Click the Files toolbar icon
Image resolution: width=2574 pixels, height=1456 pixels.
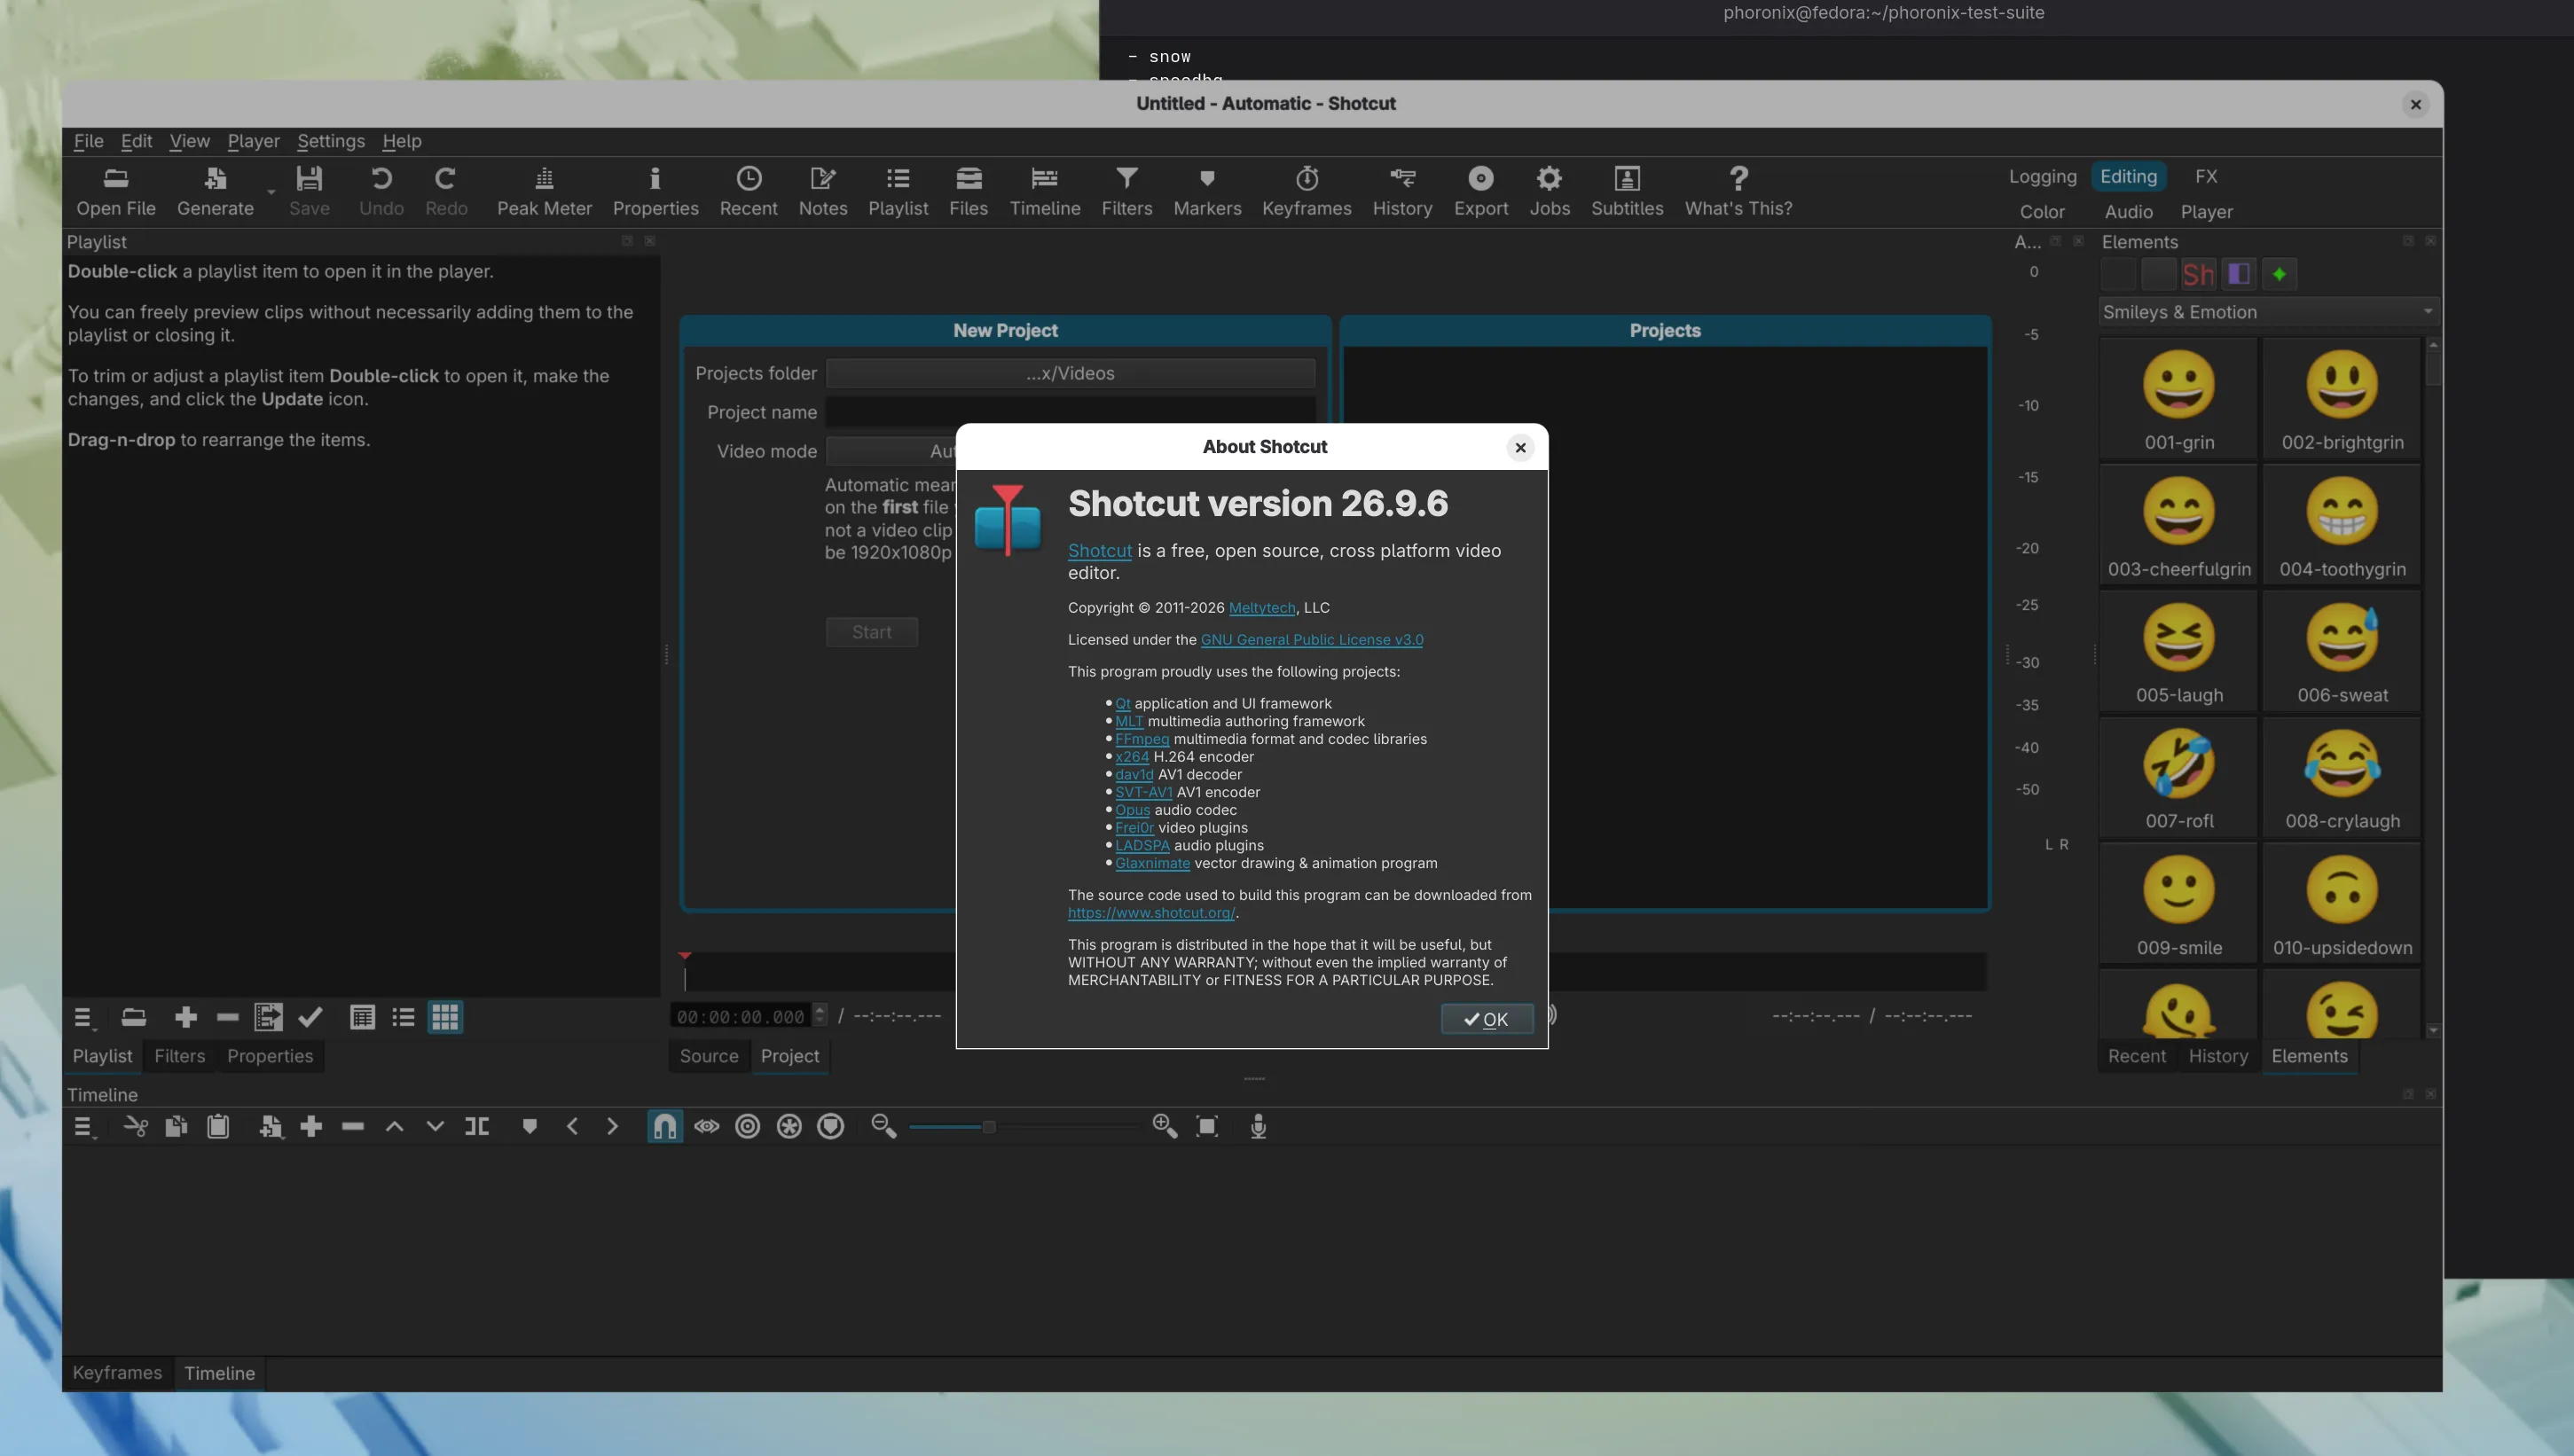coord(968,191)
